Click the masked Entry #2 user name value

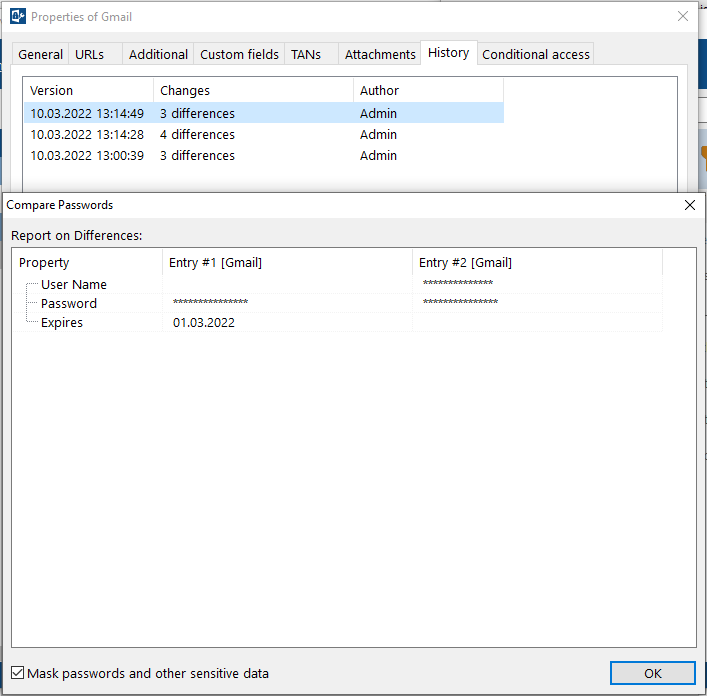point(458,284)
